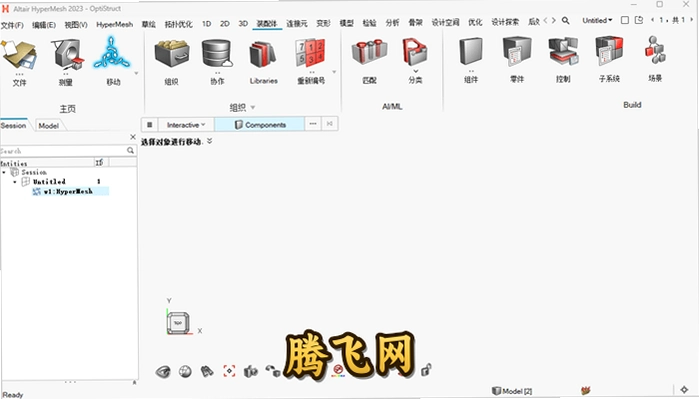
Task: Click the page layout square icon
Action: coord(625,21)
